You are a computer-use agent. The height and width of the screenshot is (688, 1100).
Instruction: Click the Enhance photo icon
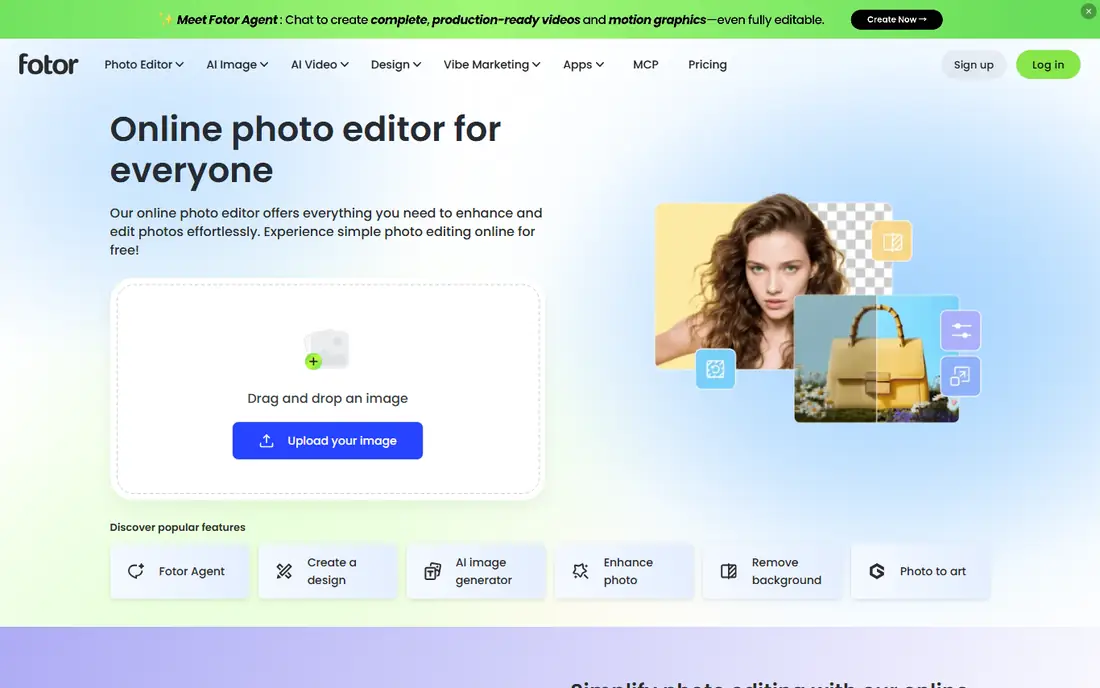581,572
